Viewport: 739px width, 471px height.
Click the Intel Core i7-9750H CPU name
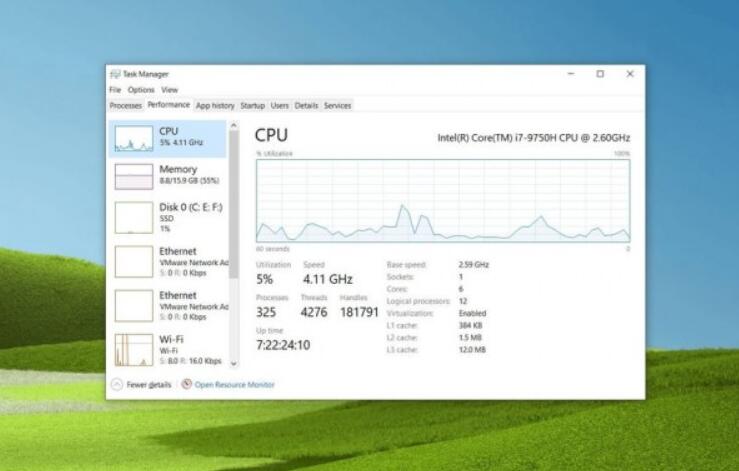534,138
